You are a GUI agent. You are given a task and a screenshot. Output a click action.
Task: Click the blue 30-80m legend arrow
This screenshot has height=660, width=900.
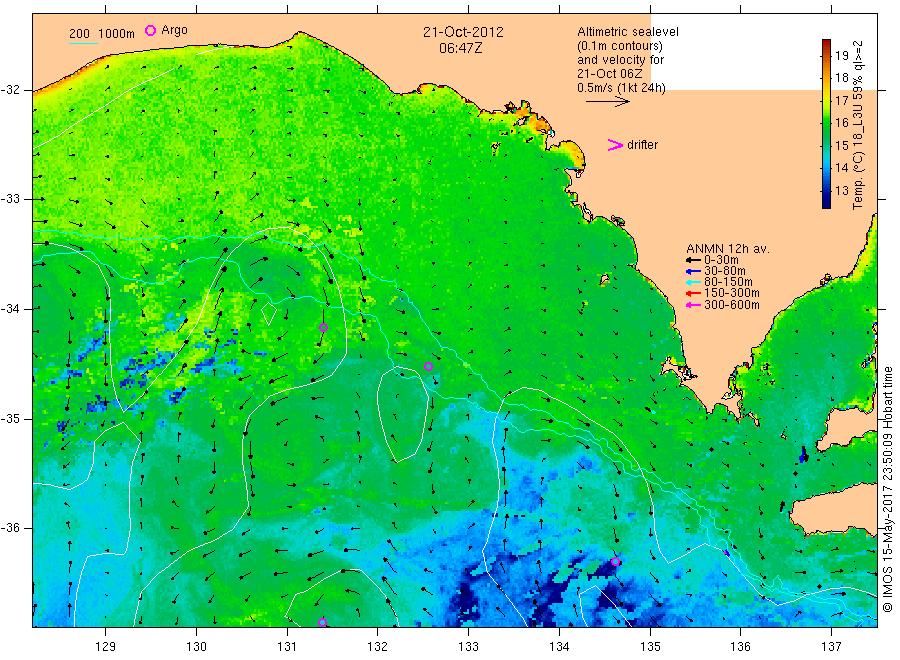tap(693, 271)
